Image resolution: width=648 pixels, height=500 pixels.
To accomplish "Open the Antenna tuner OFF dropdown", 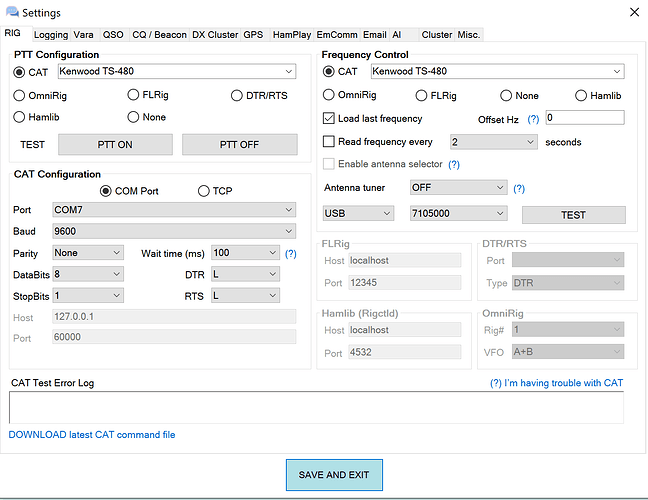I will [458, 187].
